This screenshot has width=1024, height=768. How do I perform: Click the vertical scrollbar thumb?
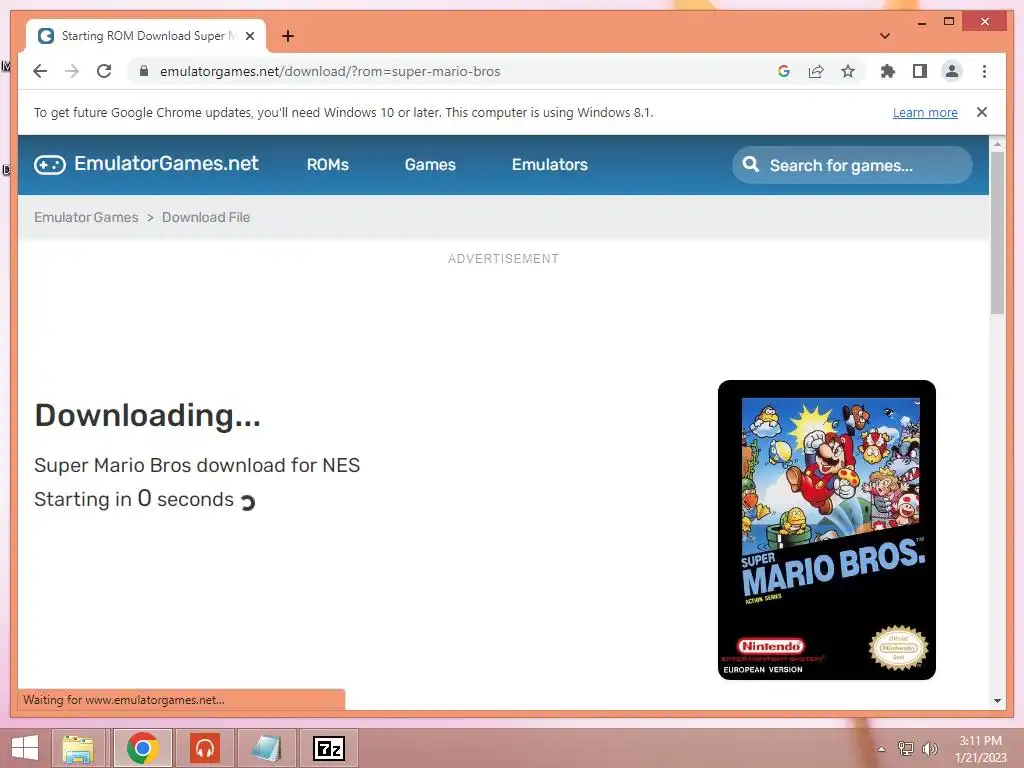pos(997,233)
